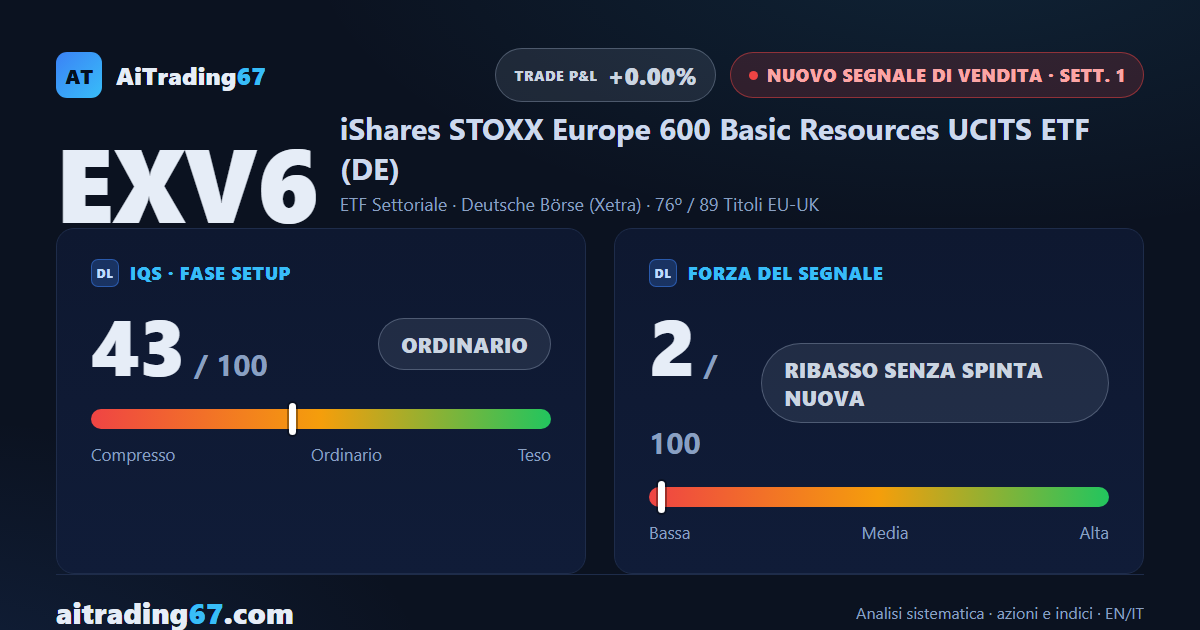Click the iShares STOXX Europe 600 ETF title
This screenshot has height=630, width=1200.
click(x=715, y=150)
